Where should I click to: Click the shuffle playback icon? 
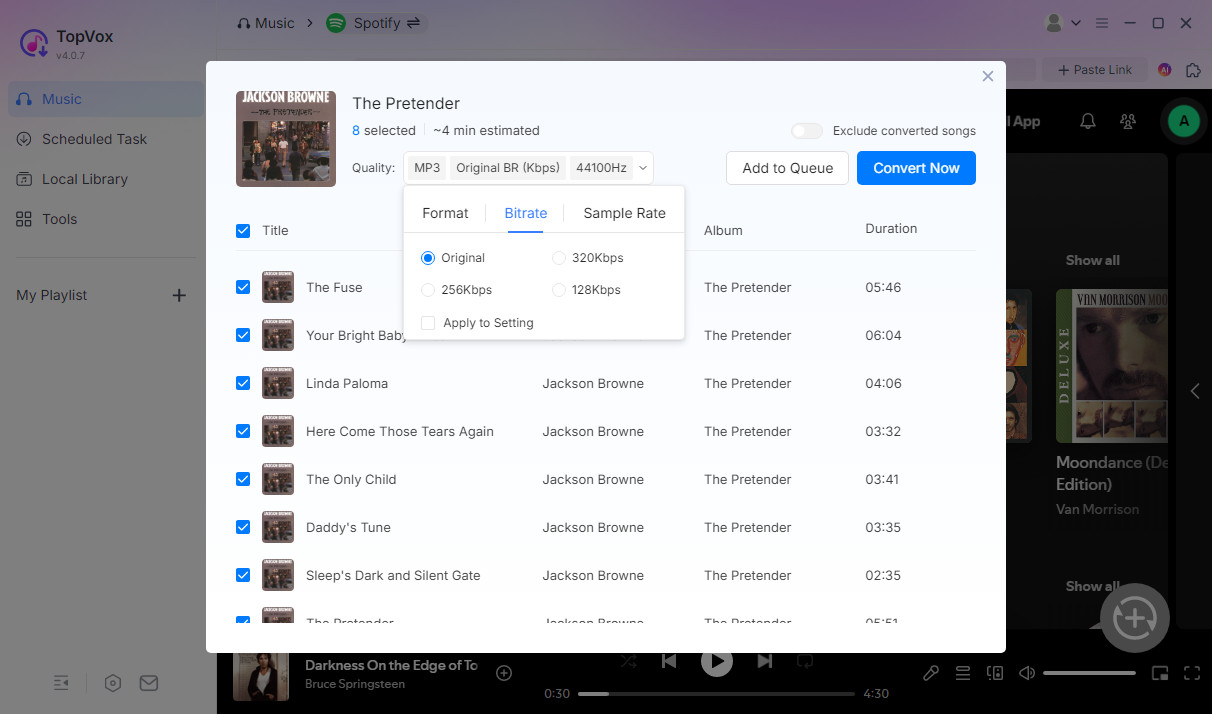point(628,661)
